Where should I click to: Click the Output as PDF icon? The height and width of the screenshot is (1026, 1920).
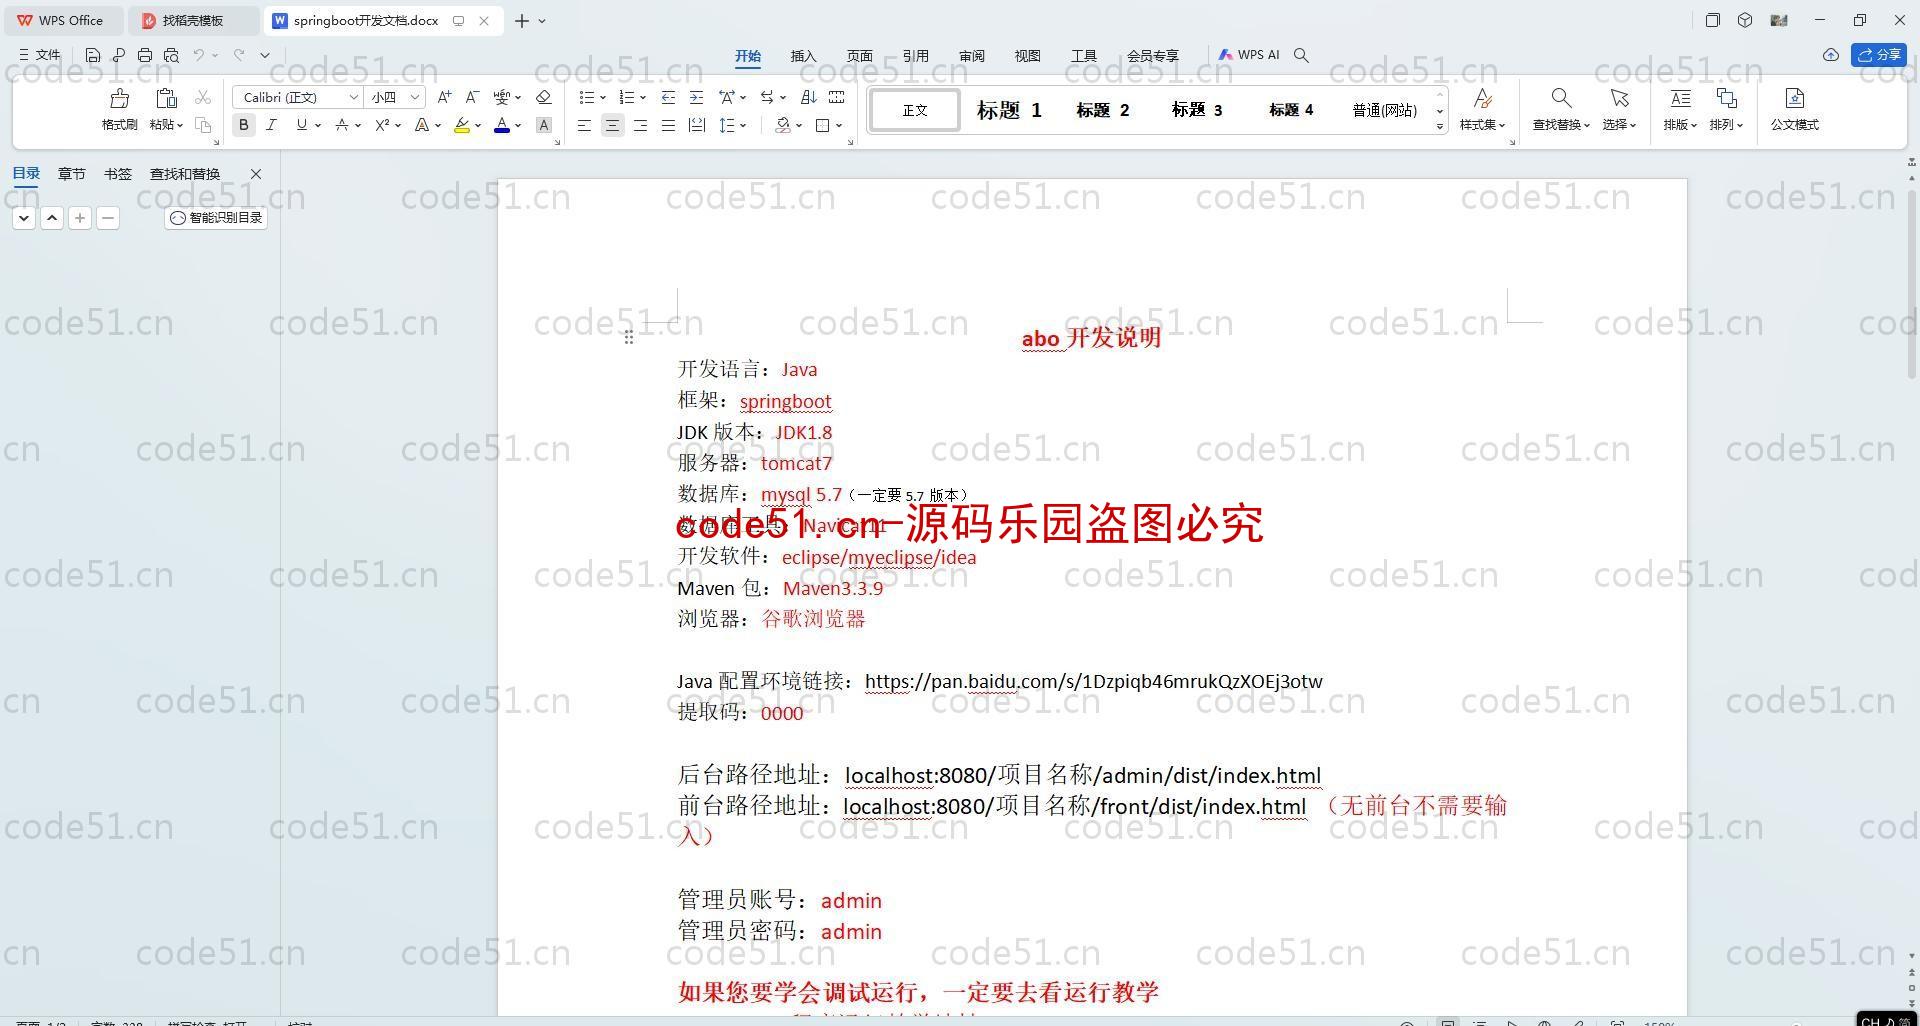point(119,55)
